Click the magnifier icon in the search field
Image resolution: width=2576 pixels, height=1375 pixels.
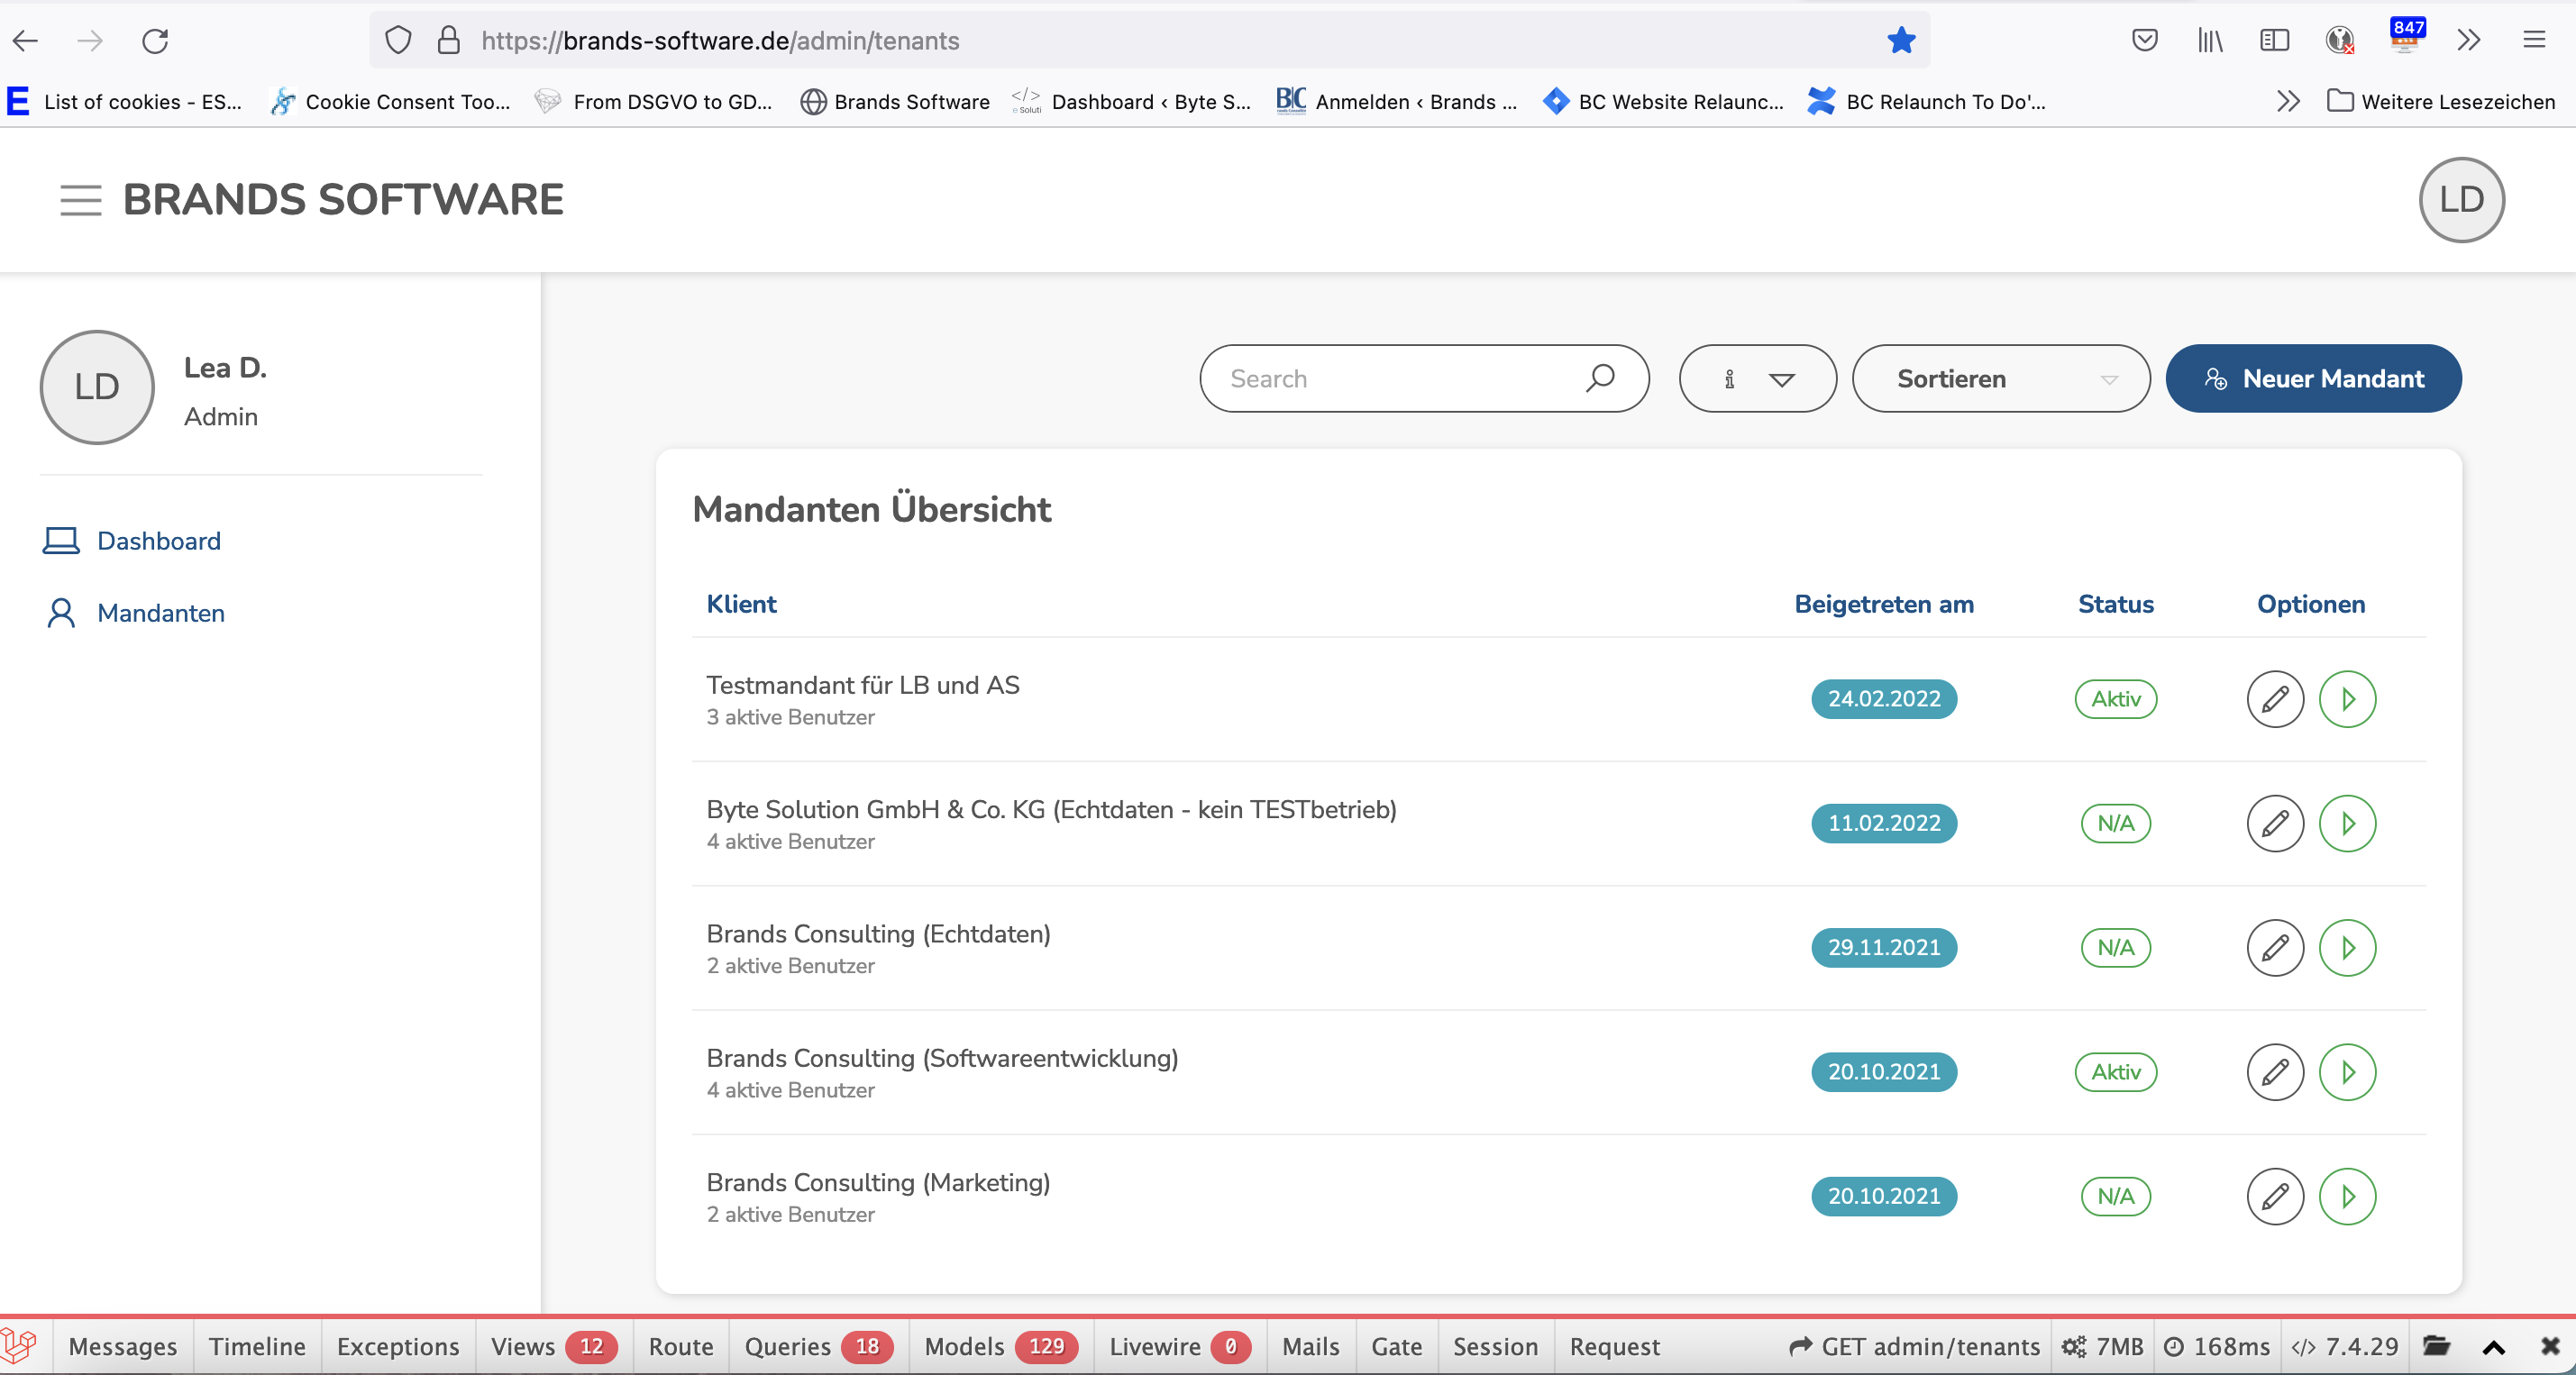pos(1600,378)
